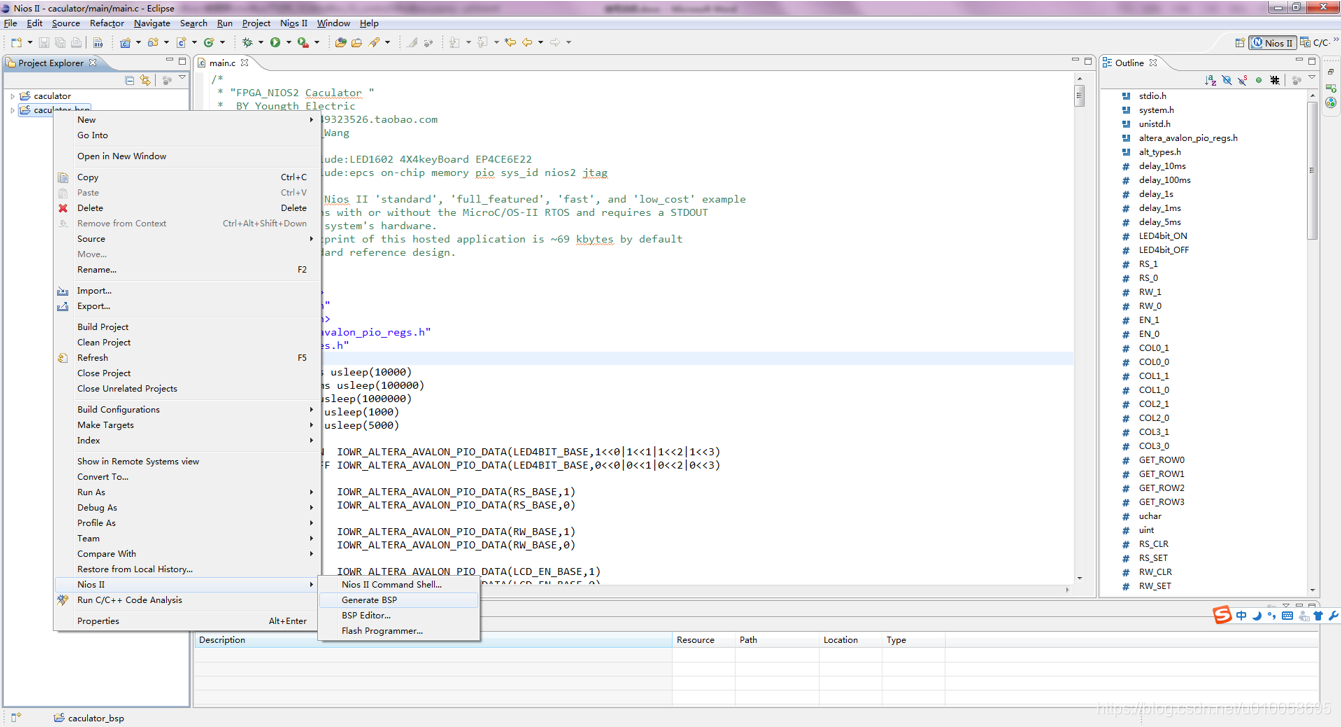Select LED4bit_ON in the Outline list
The image size is (1341, 727).
coord(1163,236)
